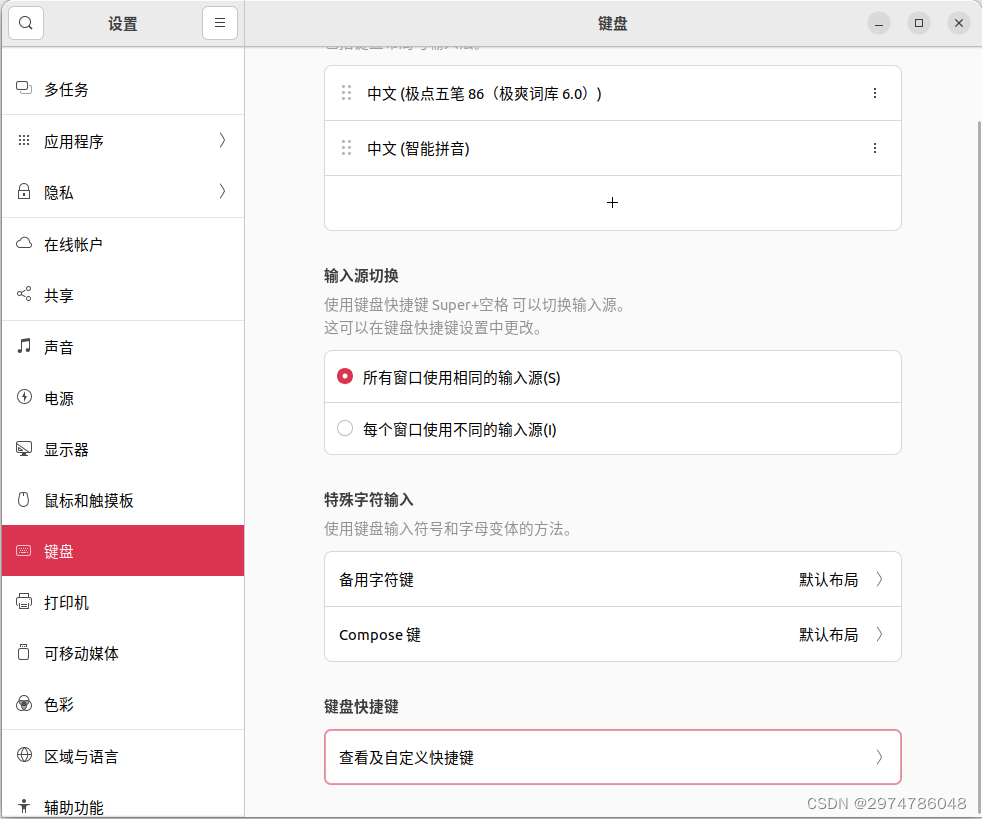Click the 中文 (智能拼音) input source label
Image resolution: width=982 pixels, height=819 pixels.
point(418,148)
